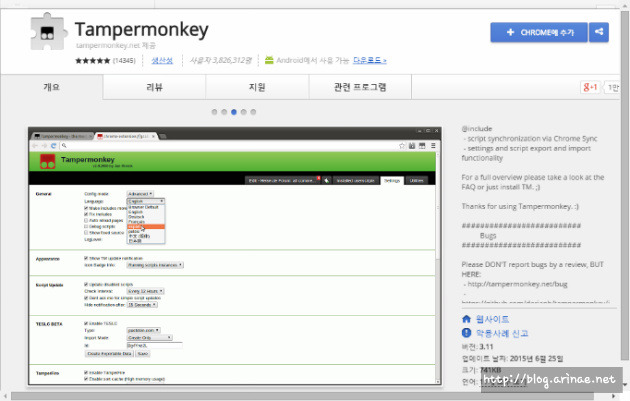The image size is (630, 401).
Task: Select the last screenshot carousel dot
Action: [x=253, y=112]
